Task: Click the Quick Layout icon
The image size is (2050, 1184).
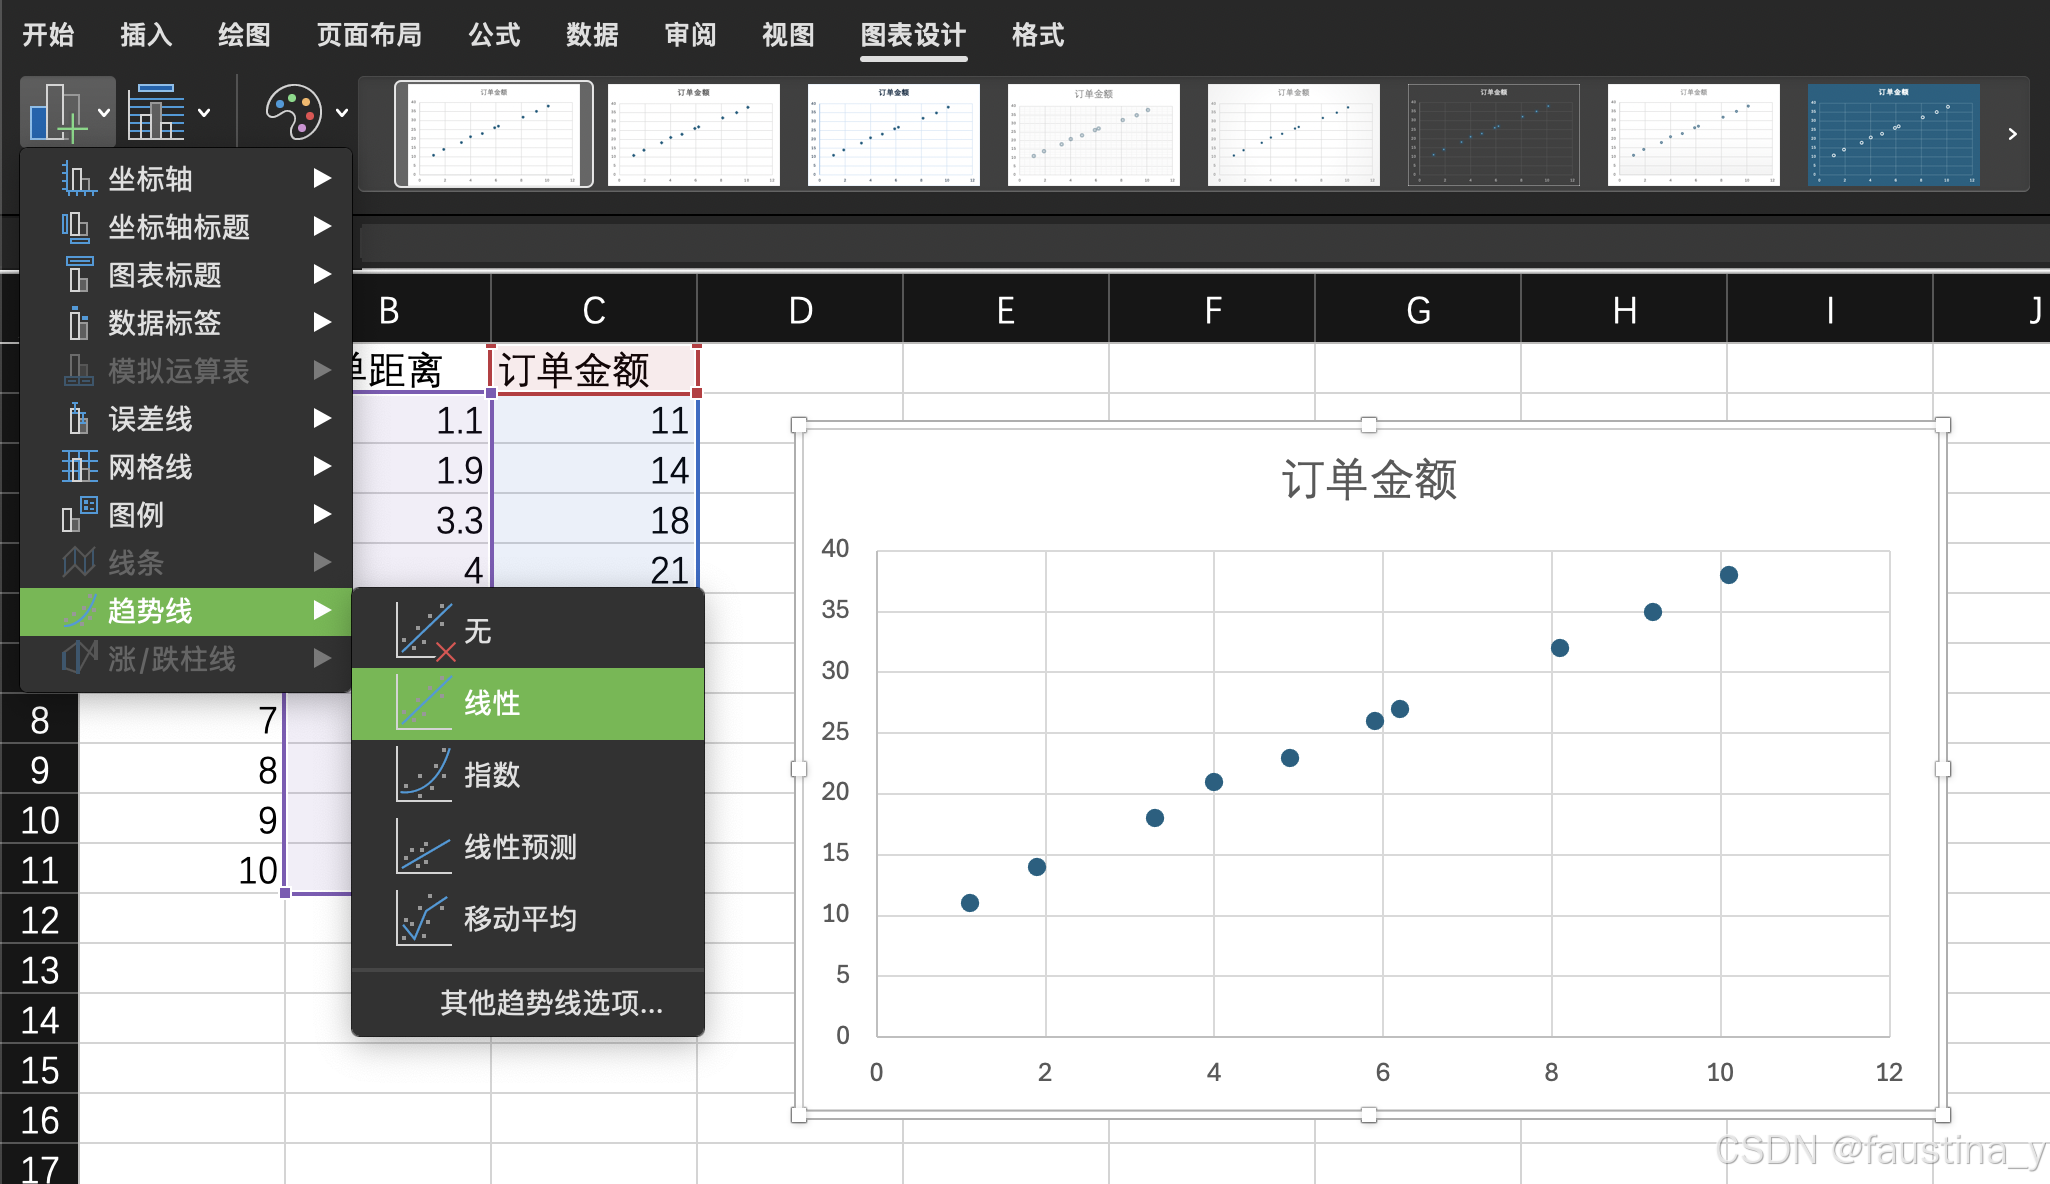Action: pos(157,112)
